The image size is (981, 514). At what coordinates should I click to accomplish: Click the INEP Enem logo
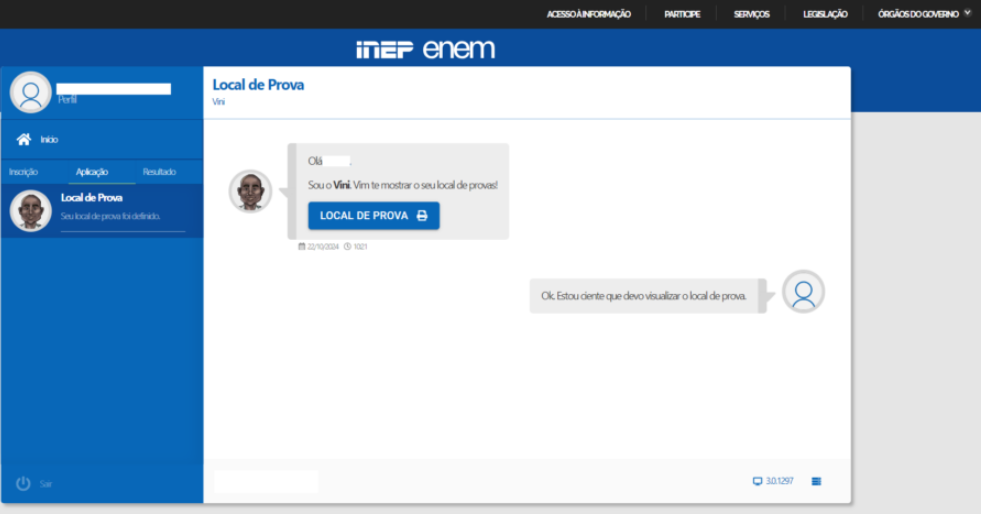coord(425,50)
